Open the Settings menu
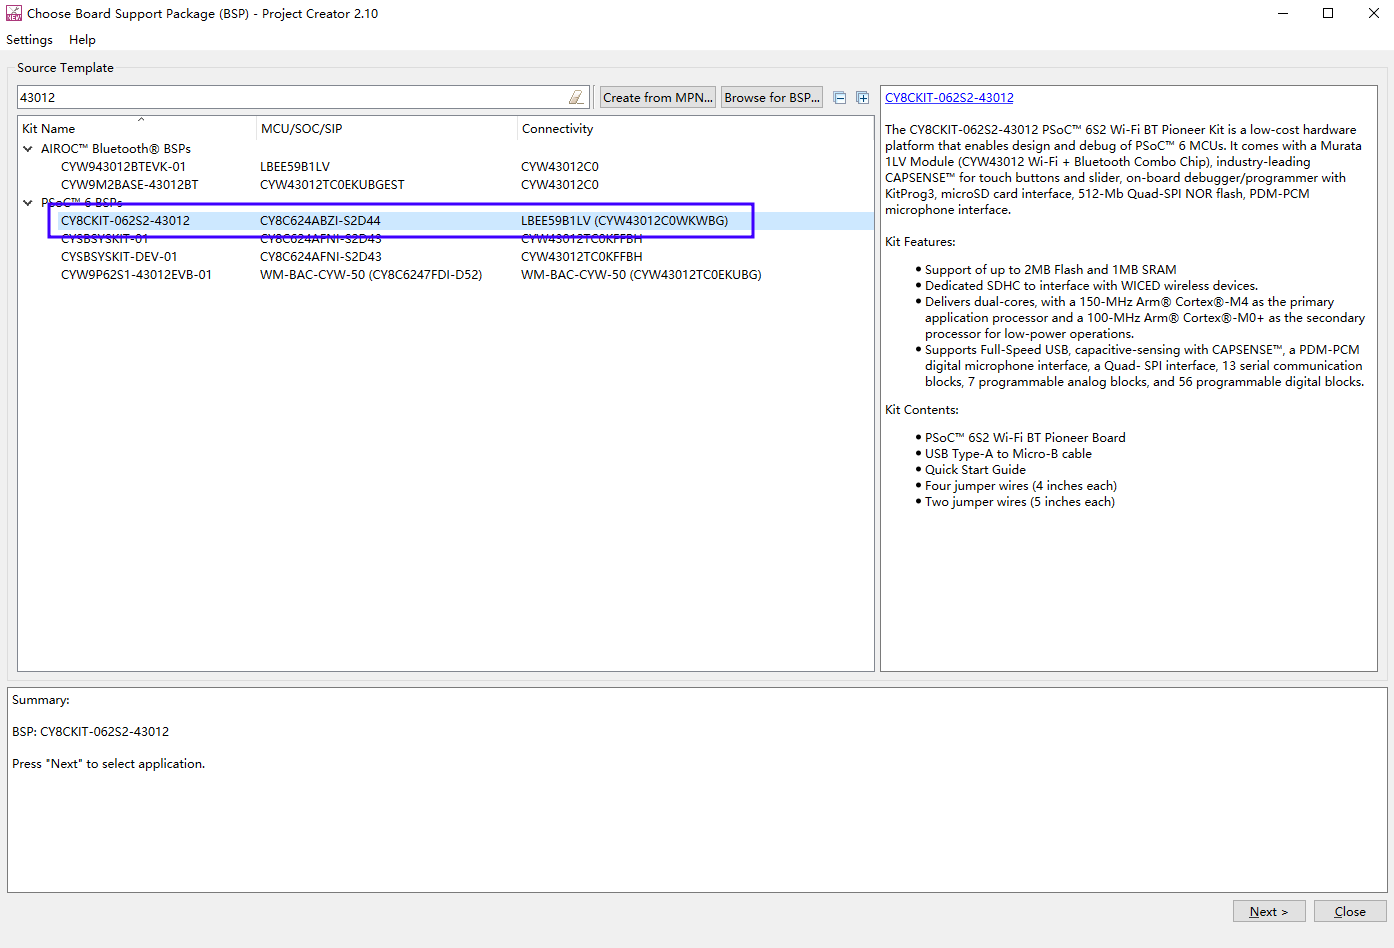 (x=29, y=39)
